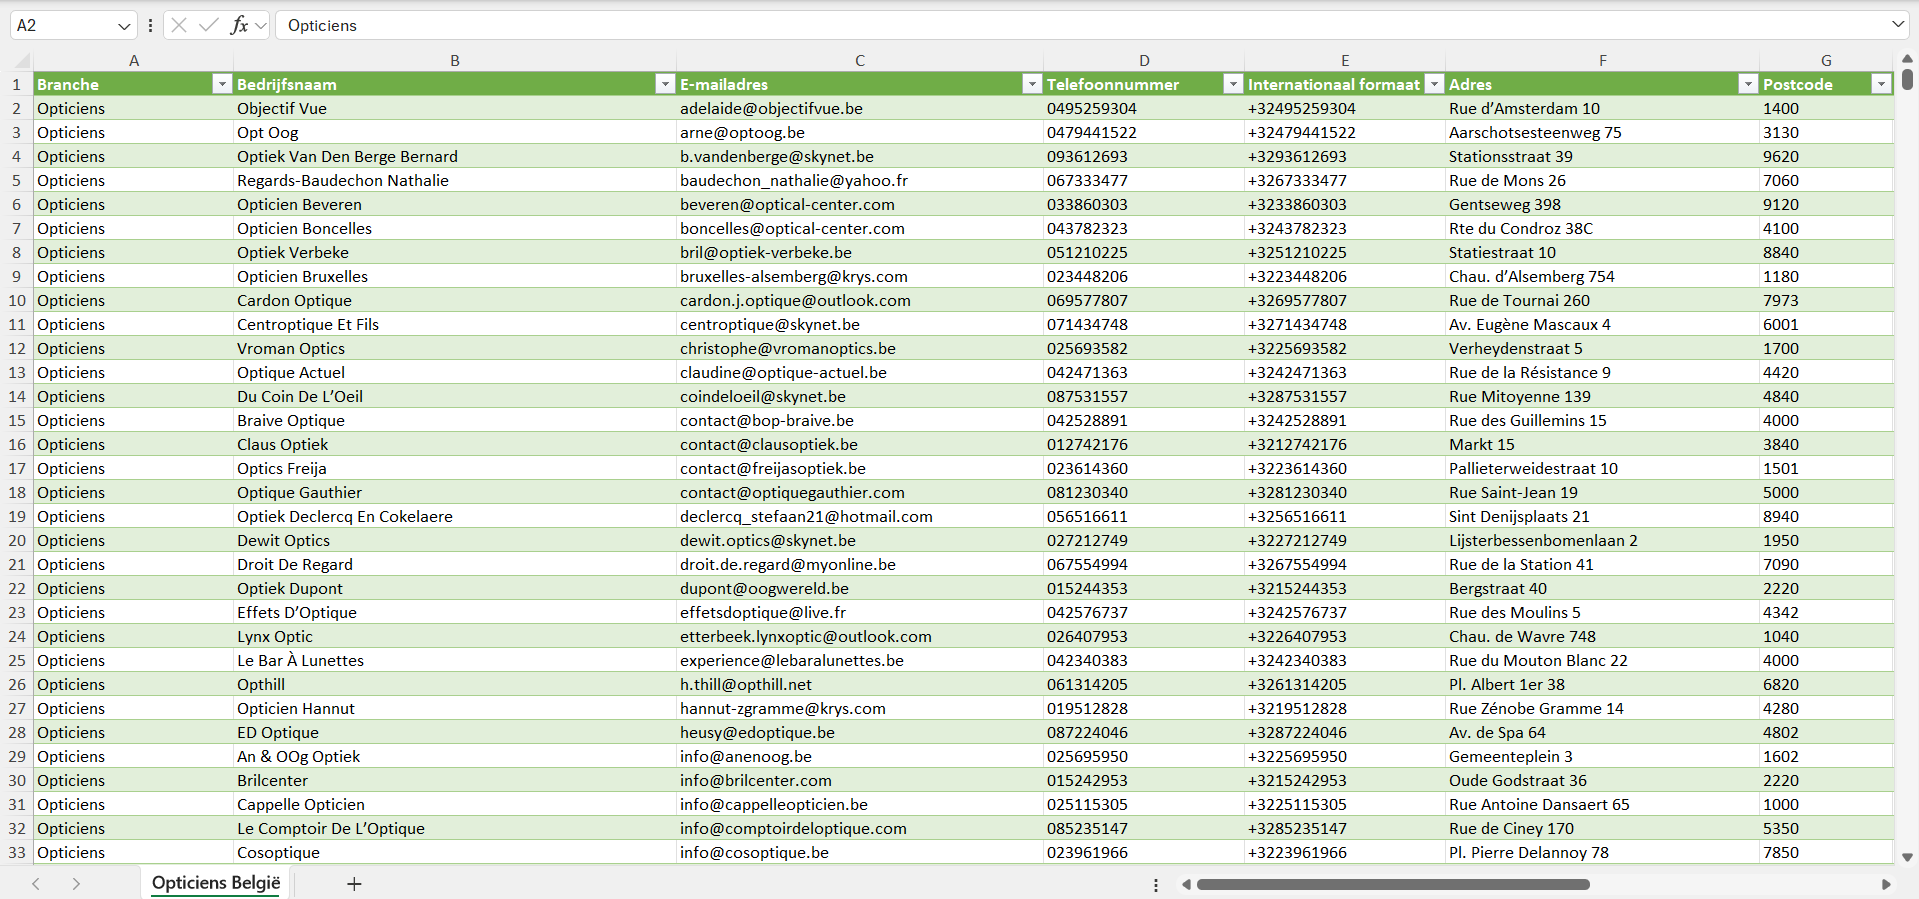The height and width of the screenshot is (899, 1919).
Task: Expand the formula bar
Action: (x=1897, y=25)
